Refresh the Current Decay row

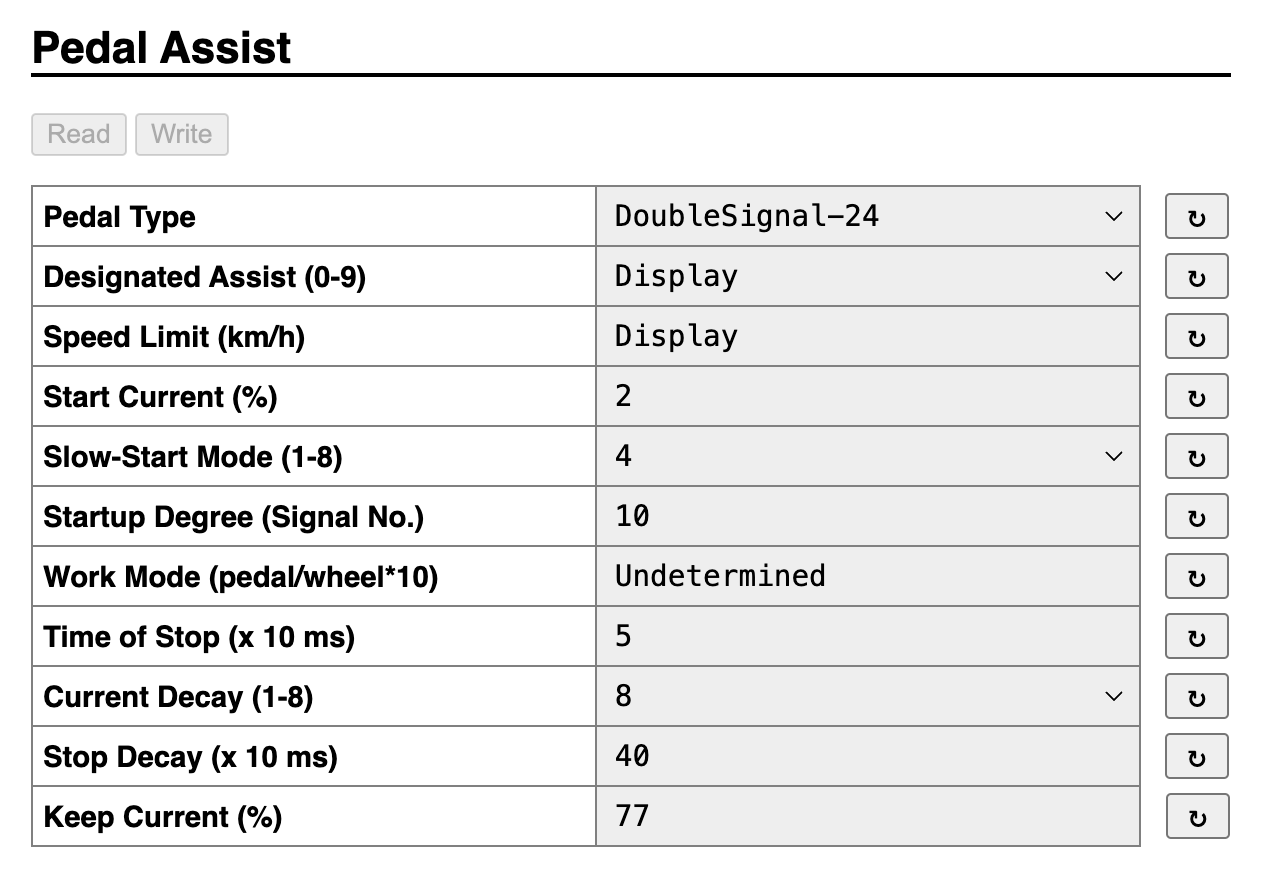click(1196, 697)
